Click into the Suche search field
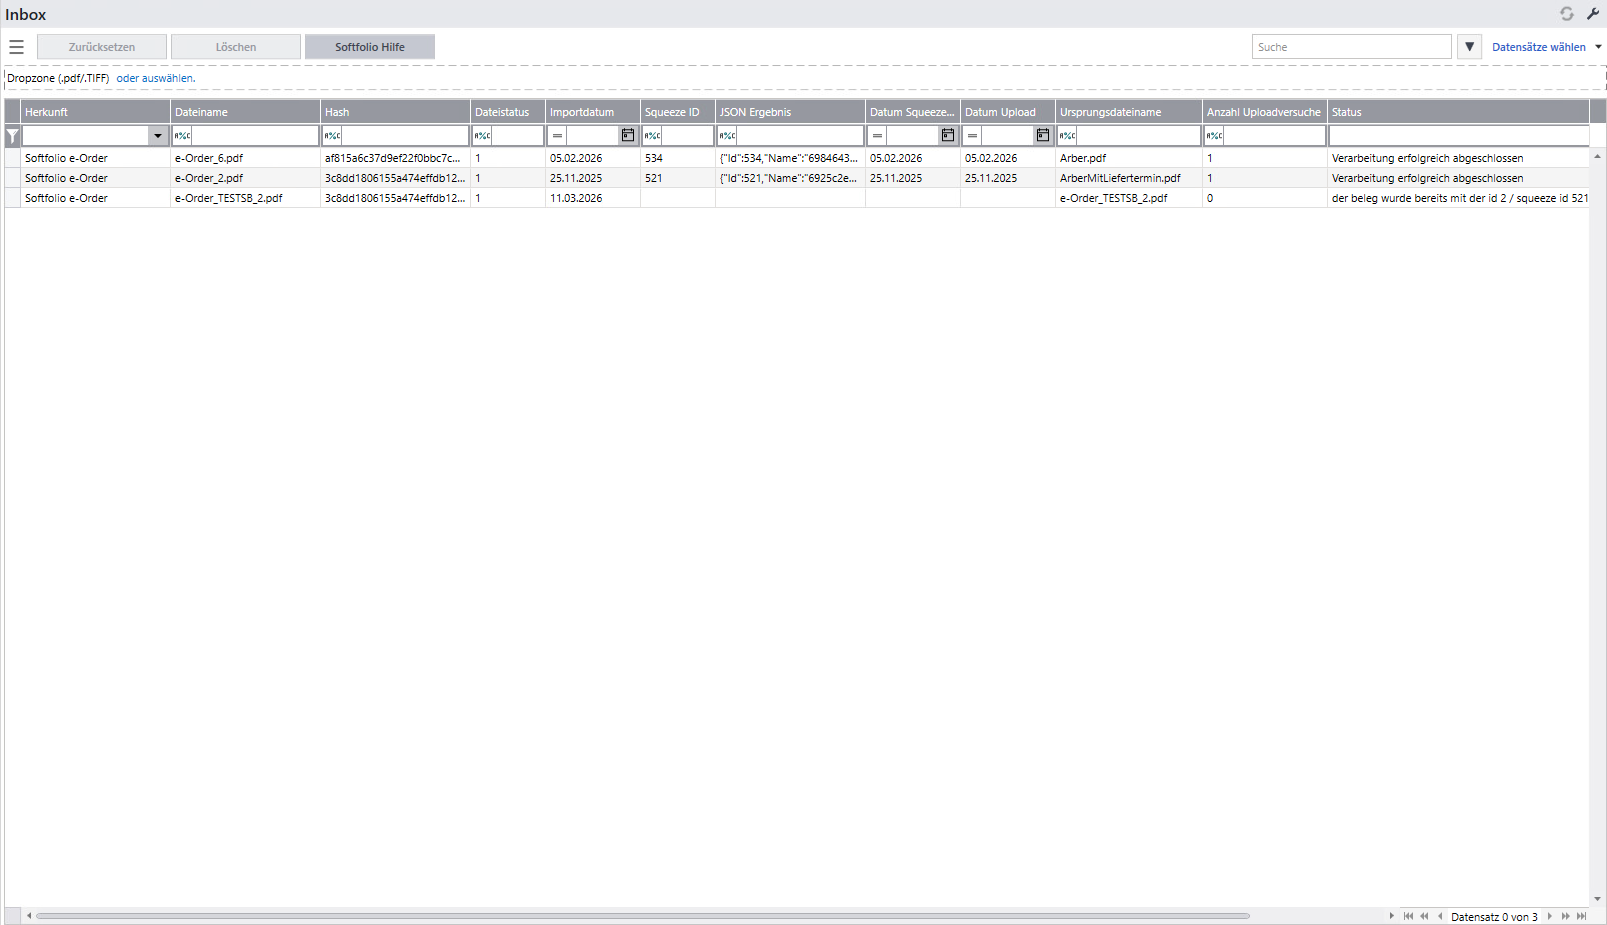1607x925 pixels. click(x=1350, y=47)
